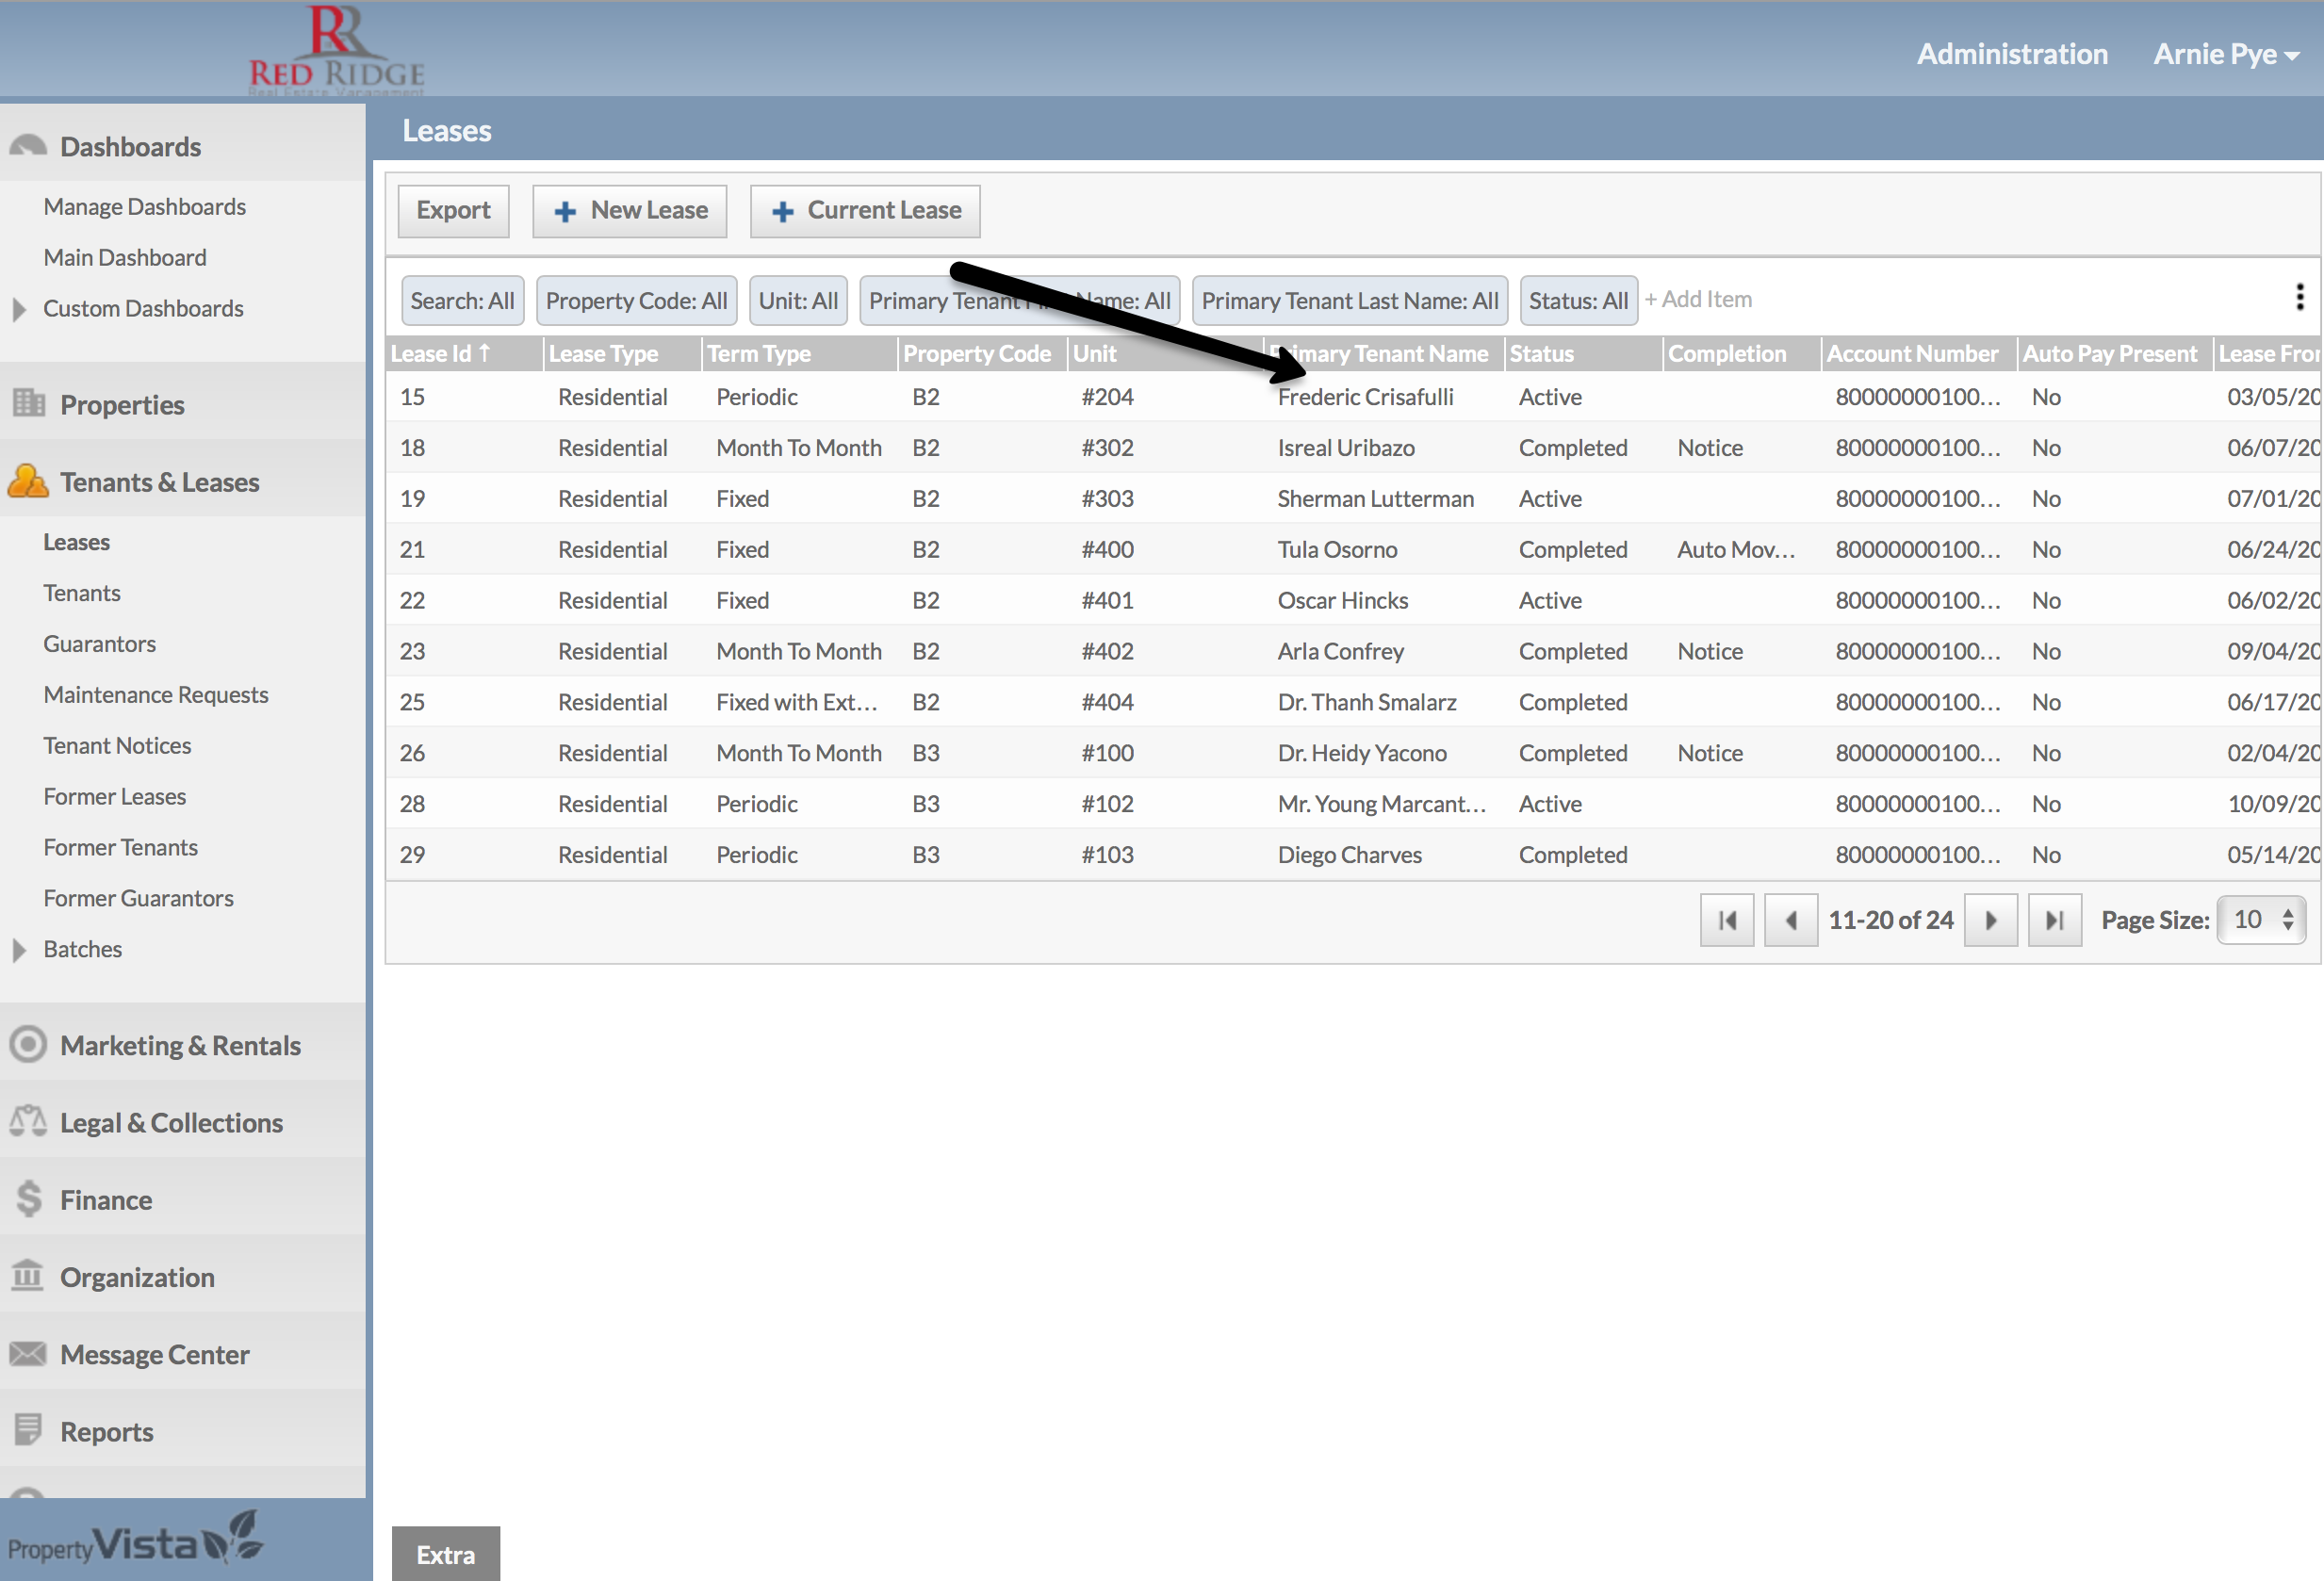
Task: Go to the next page of leases
Action: [1990, 920]
